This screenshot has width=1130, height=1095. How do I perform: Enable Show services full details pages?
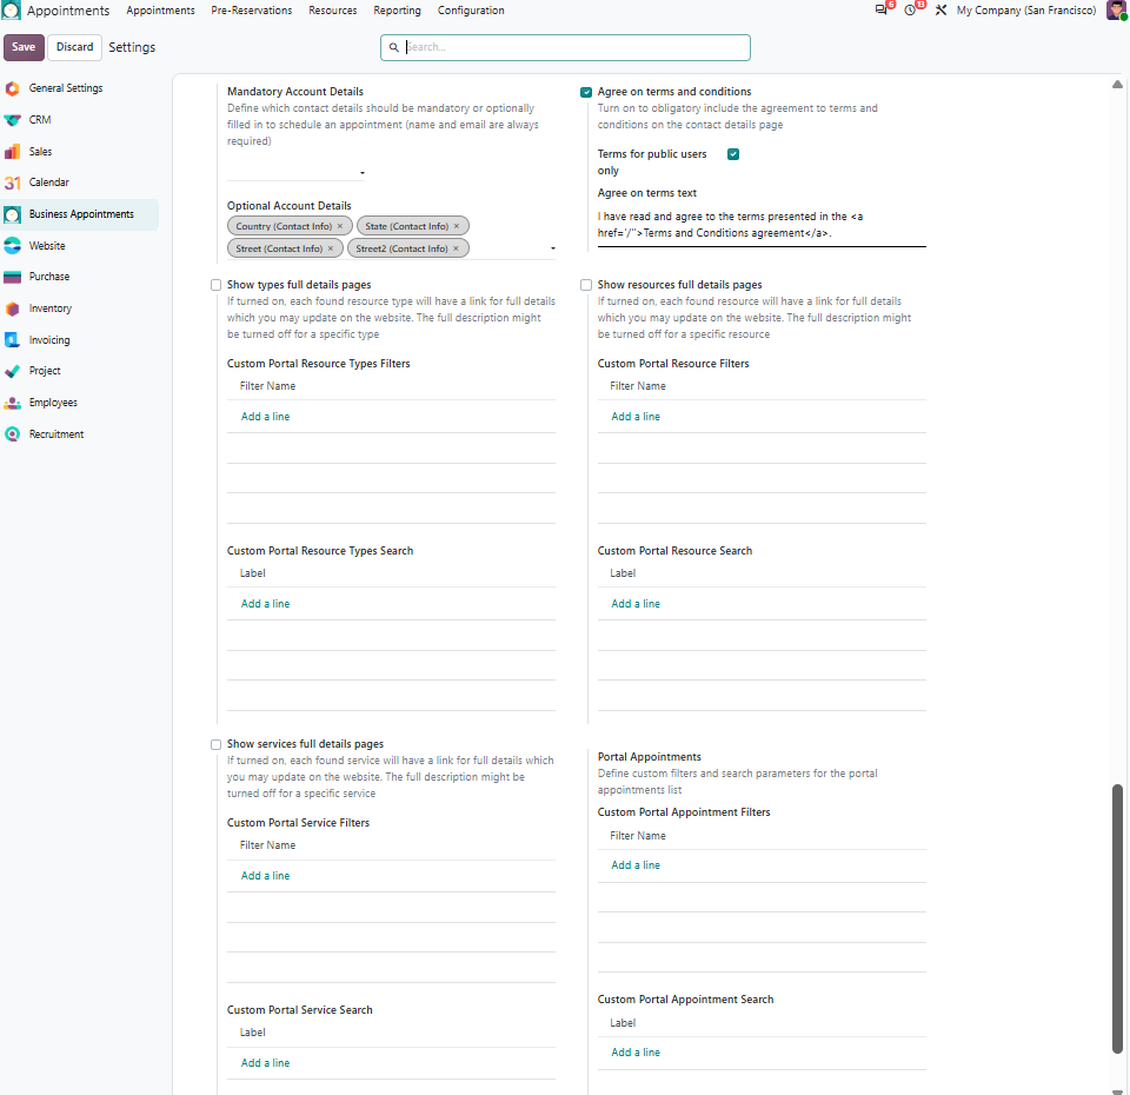click(215, 745)
